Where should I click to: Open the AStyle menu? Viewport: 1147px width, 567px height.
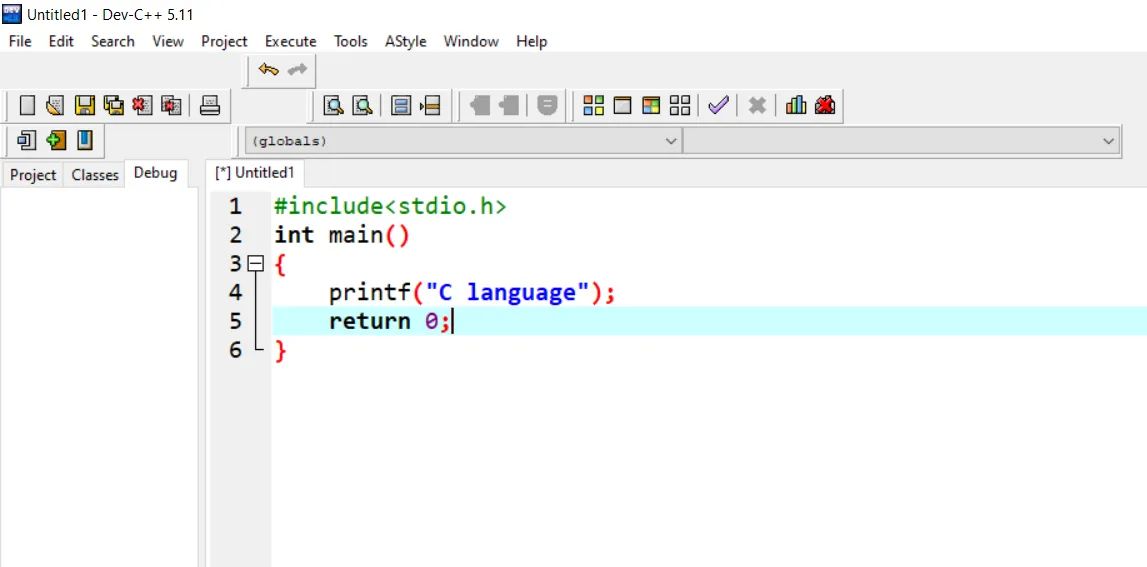pos(405,42)
